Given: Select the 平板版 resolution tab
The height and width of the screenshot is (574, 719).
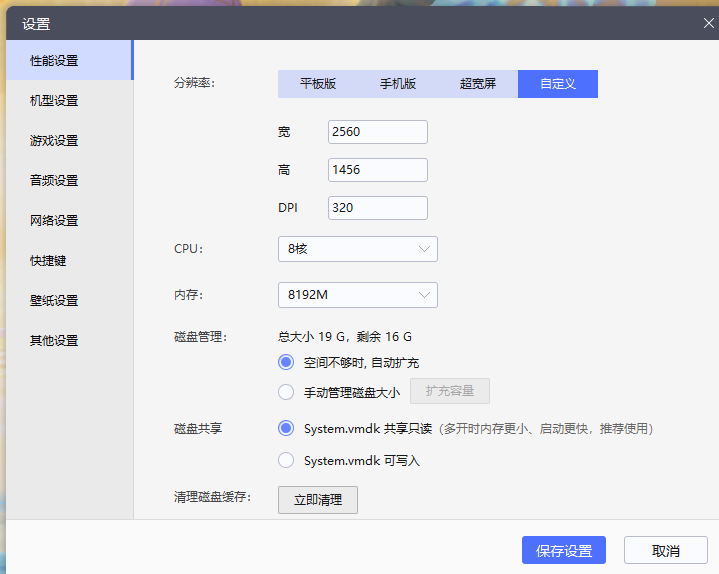Looking at the screenshot, I should coord(318,84).
